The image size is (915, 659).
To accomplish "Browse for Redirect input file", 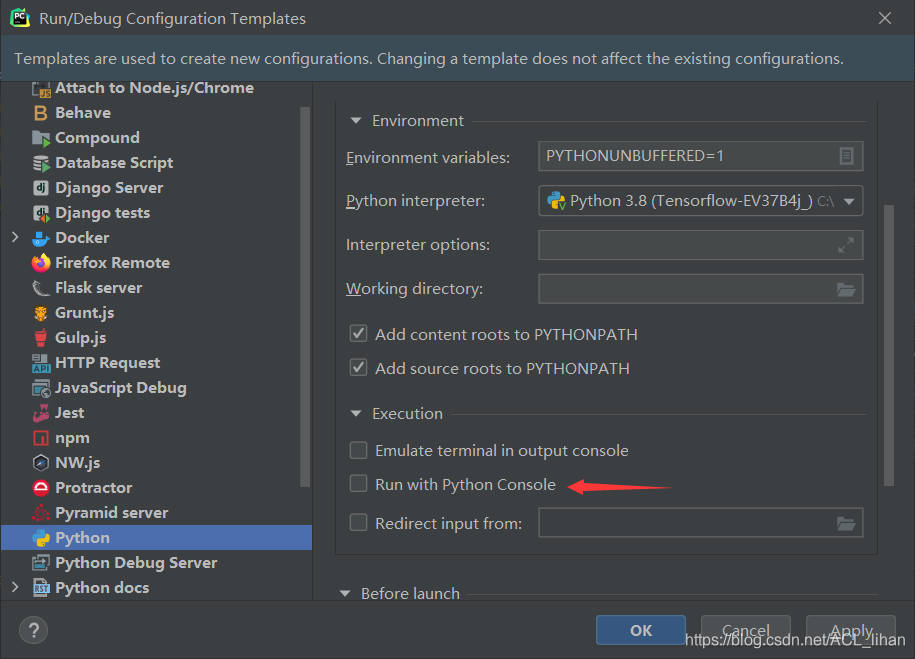I will 846,523.
